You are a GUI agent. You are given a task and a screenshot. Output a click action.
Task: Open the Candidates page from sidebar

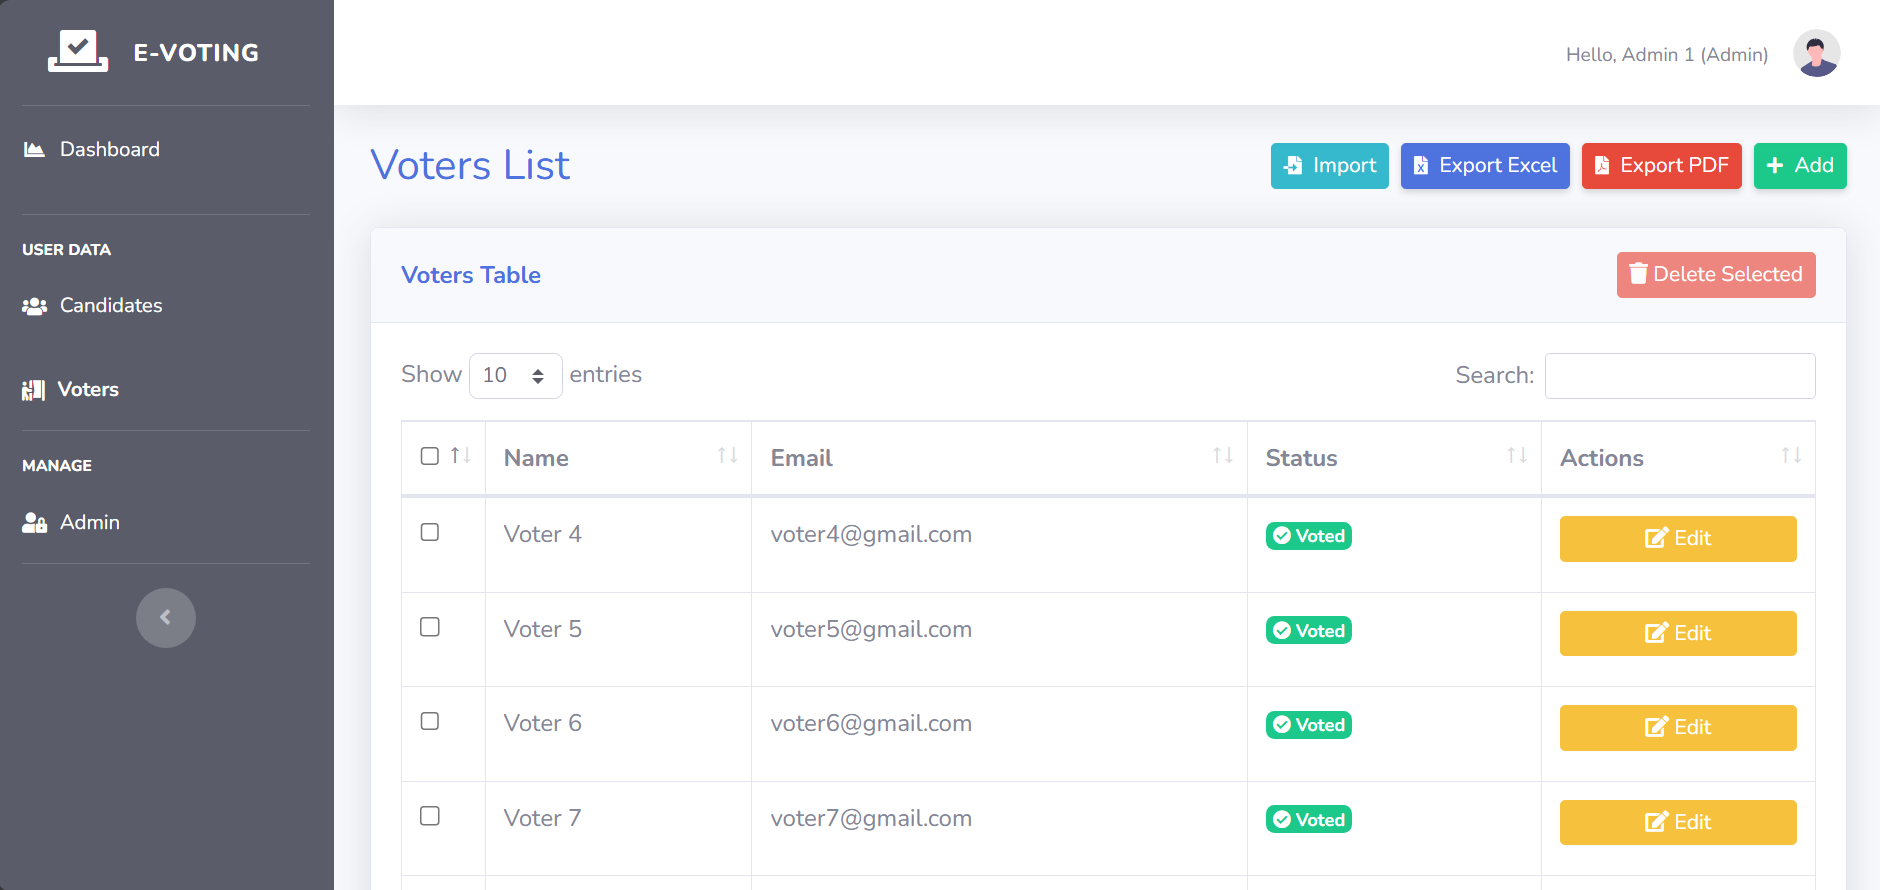pyautogui.click(x=111, y=306)
